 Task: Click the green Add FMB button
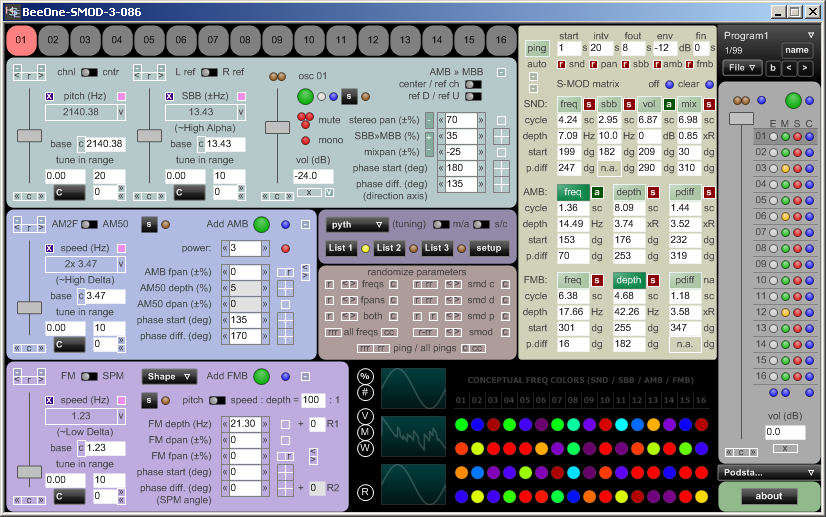tap(261, 376)
